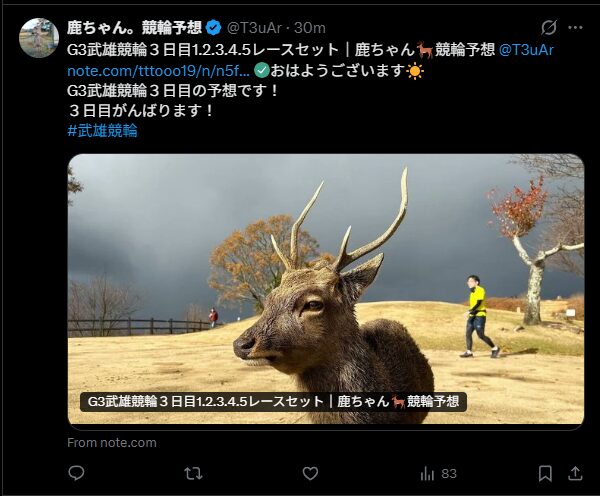This screenshot has height=496, width=600.
Task: Open the three-dot More options menu
Action: [x=575, y=28]
